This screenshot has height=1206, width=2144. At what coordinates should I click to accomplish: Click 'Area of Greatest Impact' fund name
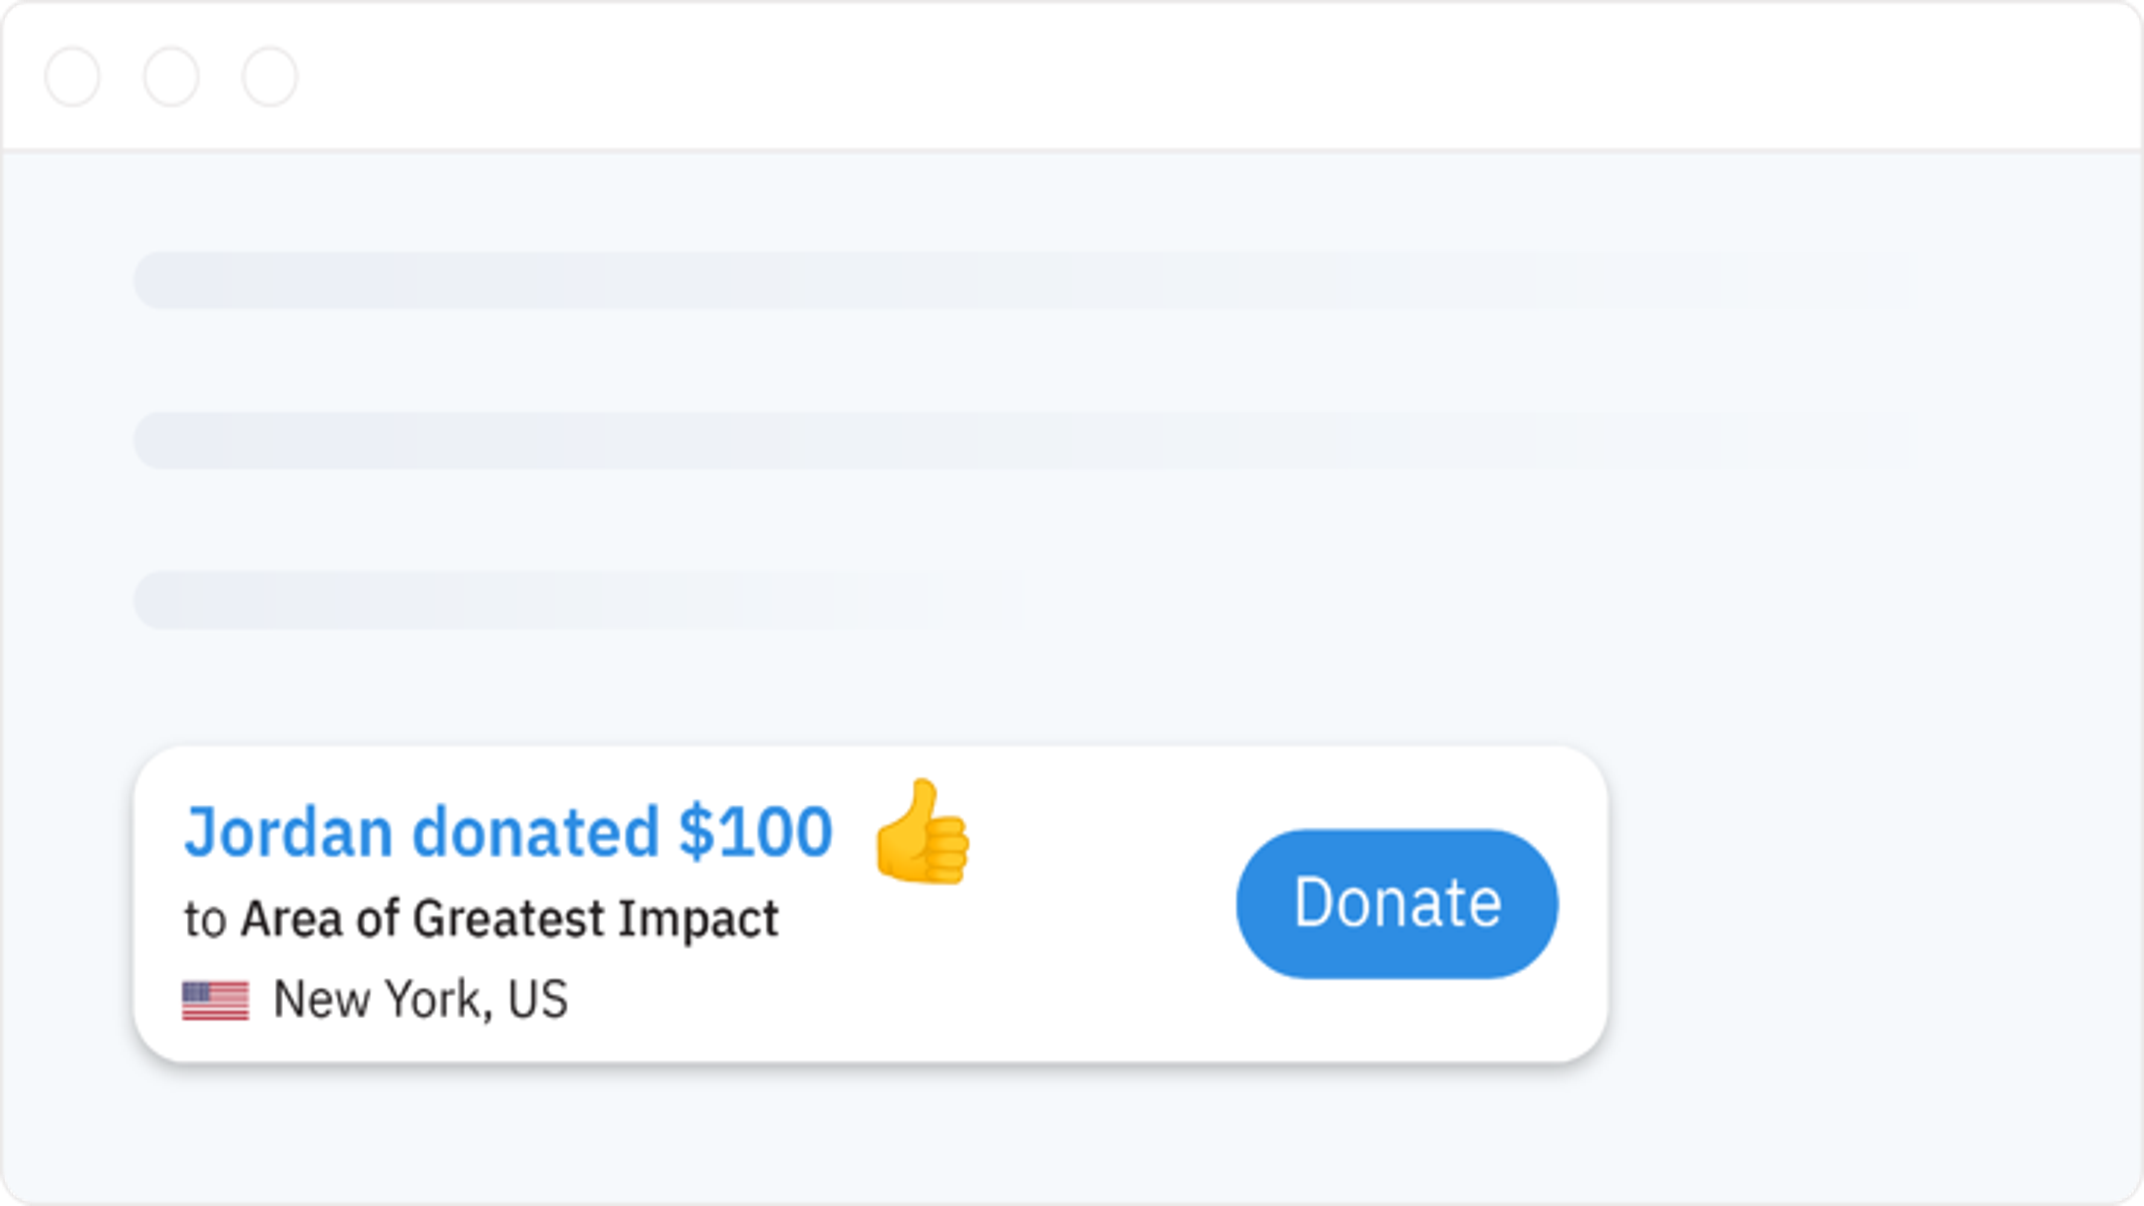pyautogui.click(x=509, y=918)
